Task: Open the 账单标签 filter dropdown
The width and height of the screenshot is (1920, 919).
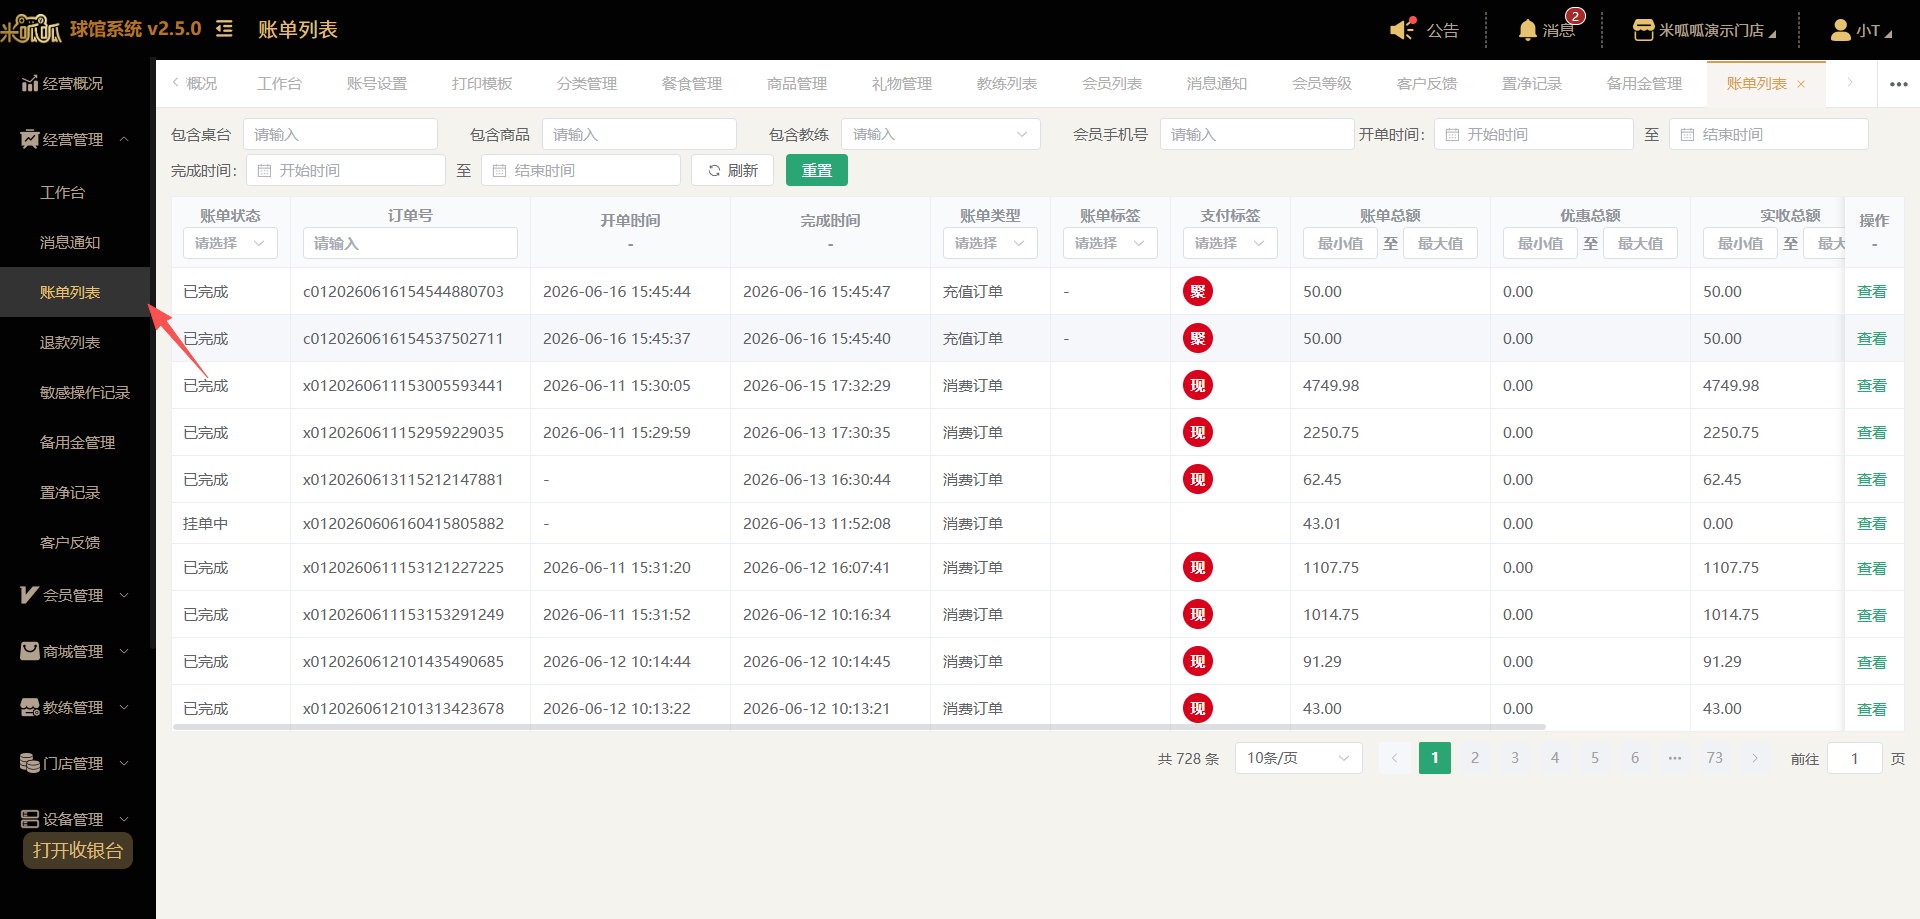Action: (x=1110, y=243)
